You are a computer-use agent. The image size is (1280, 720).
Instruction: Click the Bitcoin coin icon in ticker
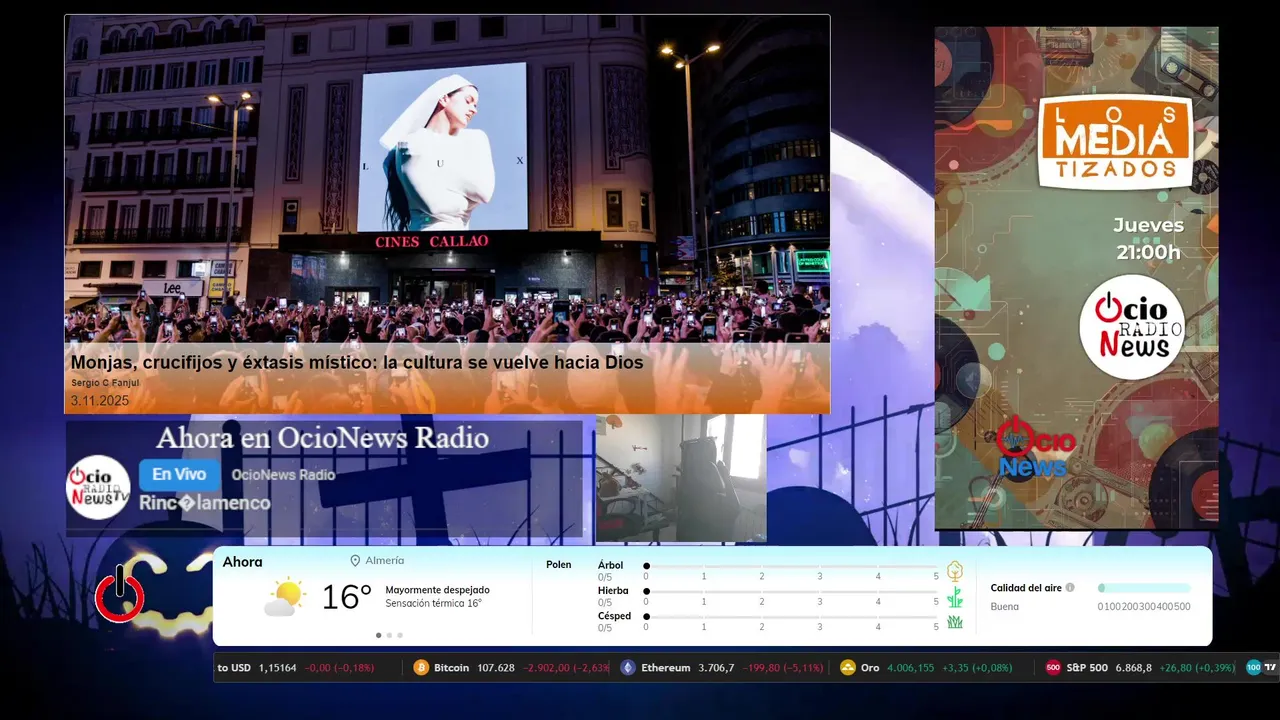421,667
